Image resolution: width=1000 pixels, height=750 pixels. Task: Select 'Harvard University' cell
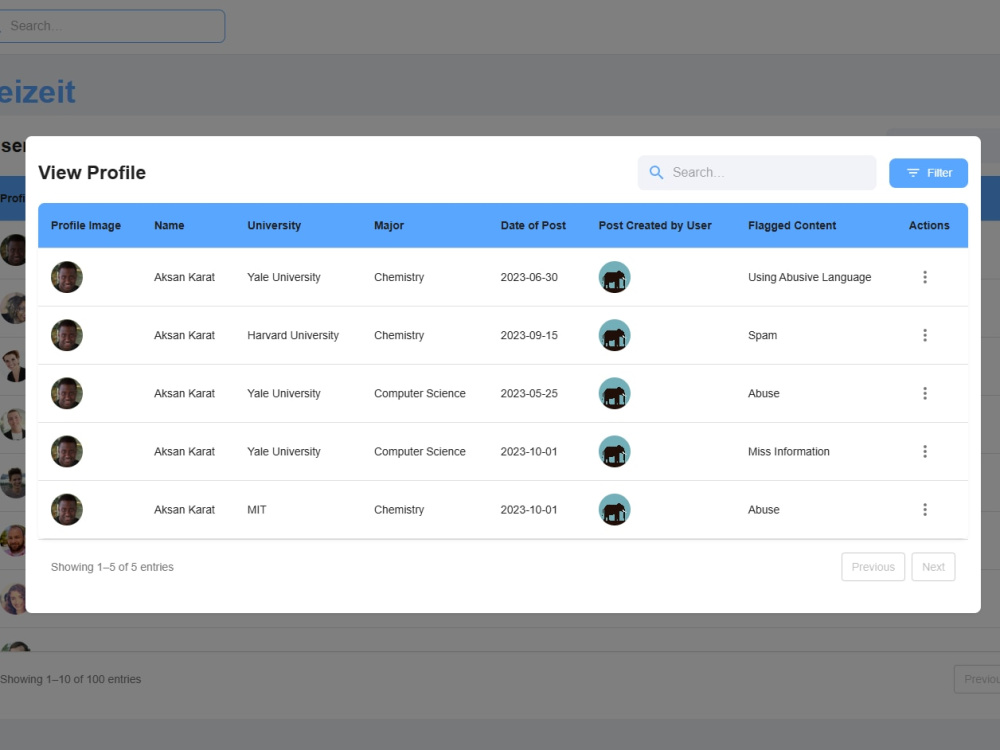coord(293,335)
